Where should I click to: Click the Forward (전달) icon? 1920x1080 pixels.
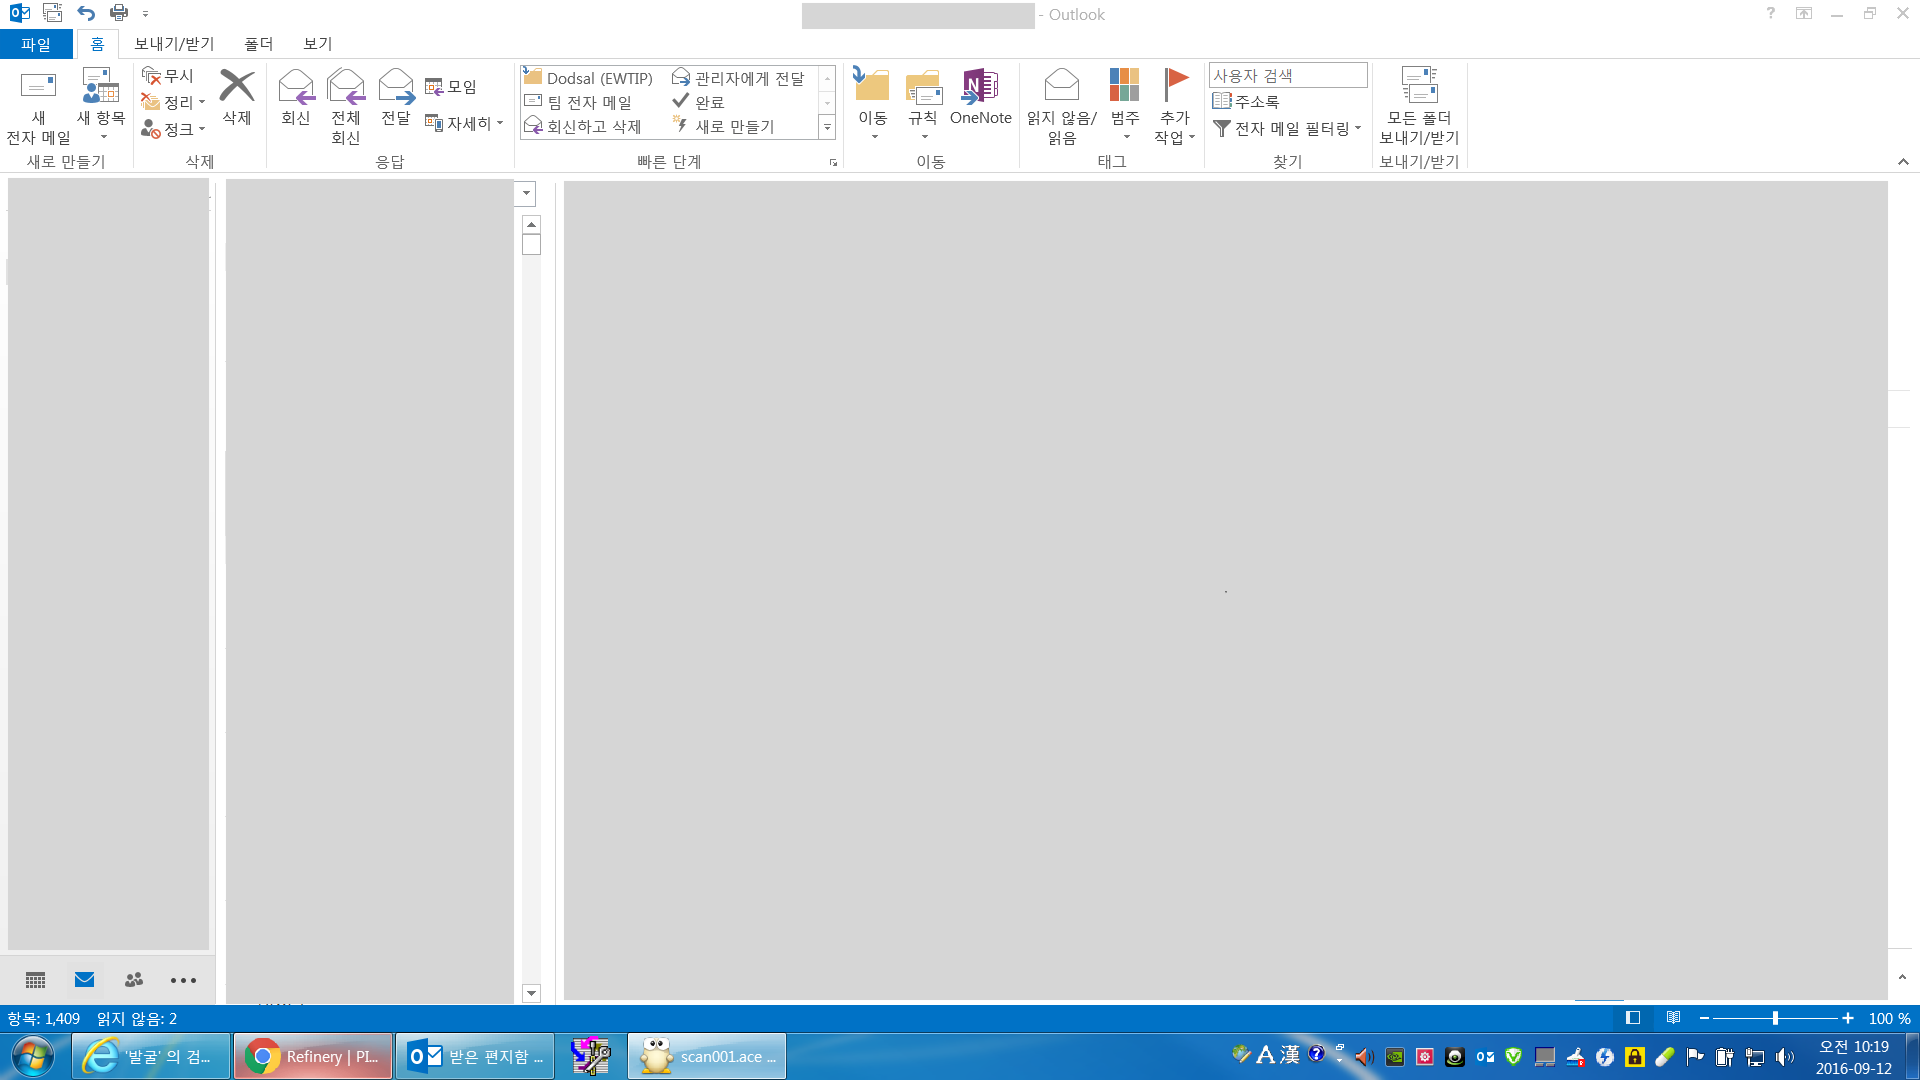coord(396,88)
